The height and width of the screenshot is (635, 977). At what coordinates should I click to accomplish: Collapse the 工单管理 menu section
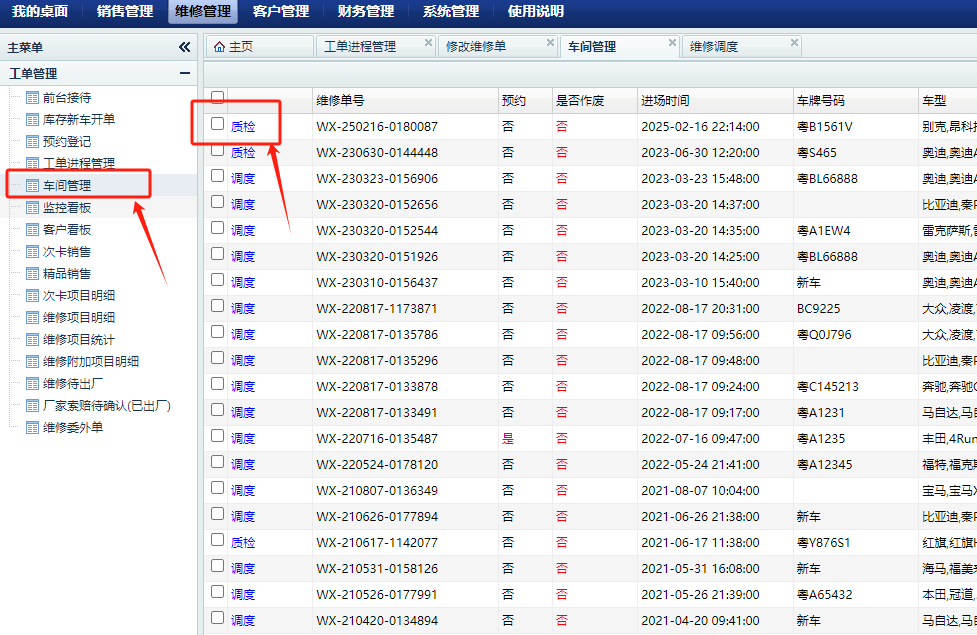[x=184, y=73]
